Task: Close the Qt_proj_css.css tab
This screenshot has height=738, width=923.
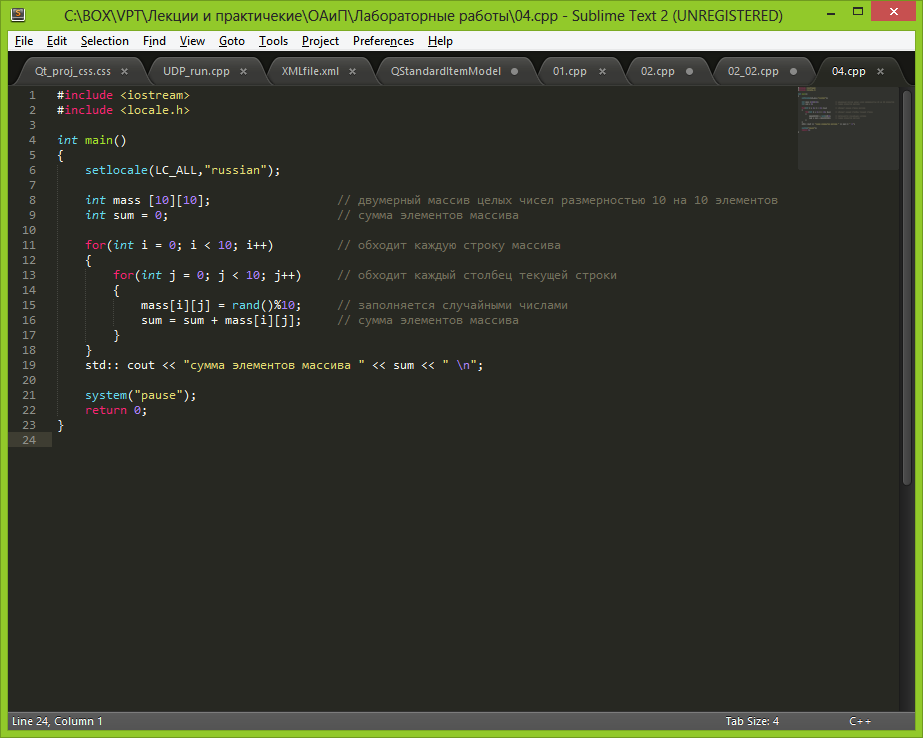Action: coord(124,71)
